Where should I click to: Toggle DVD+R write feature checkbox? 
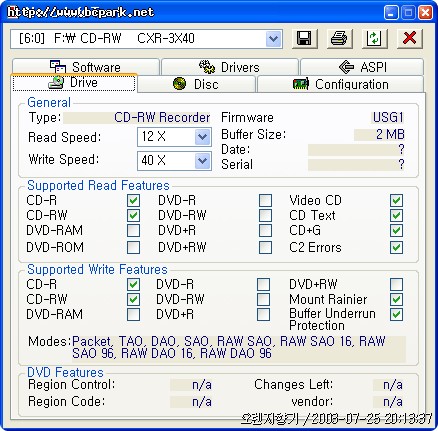tap(263, 315)
